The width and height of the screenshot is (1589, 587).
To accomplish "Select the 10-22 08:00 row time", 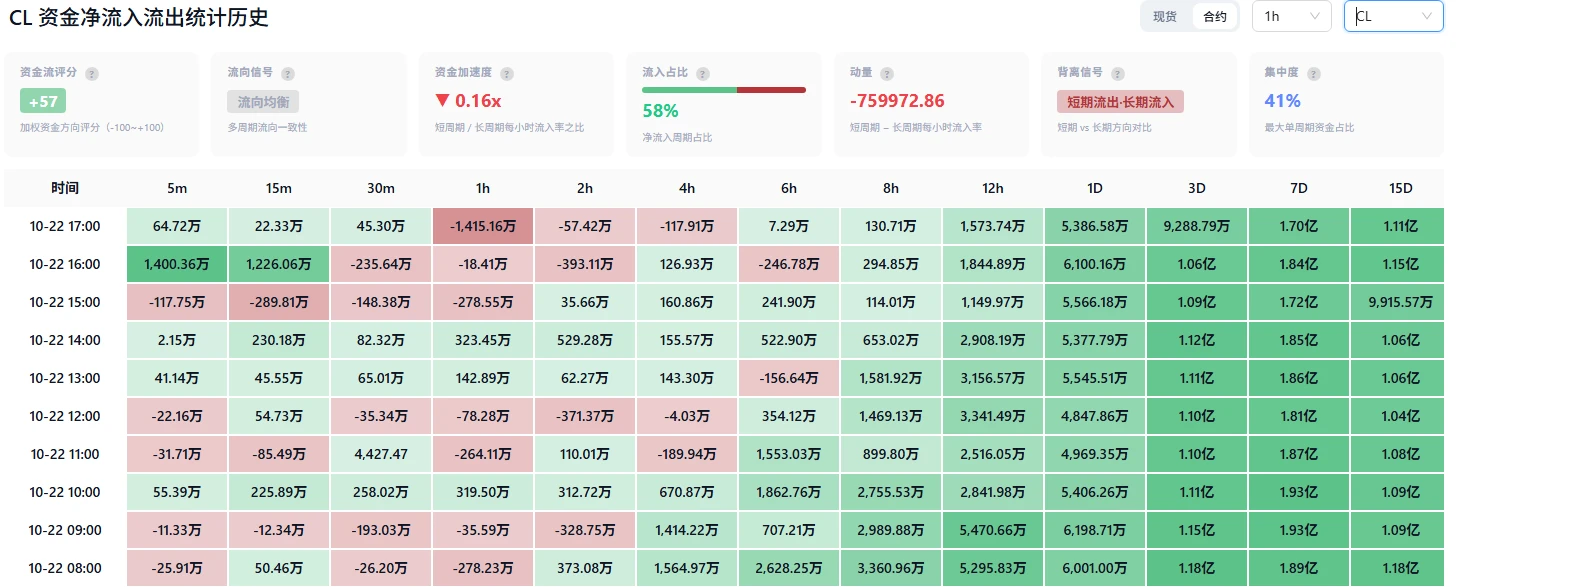I will point(65,568).
